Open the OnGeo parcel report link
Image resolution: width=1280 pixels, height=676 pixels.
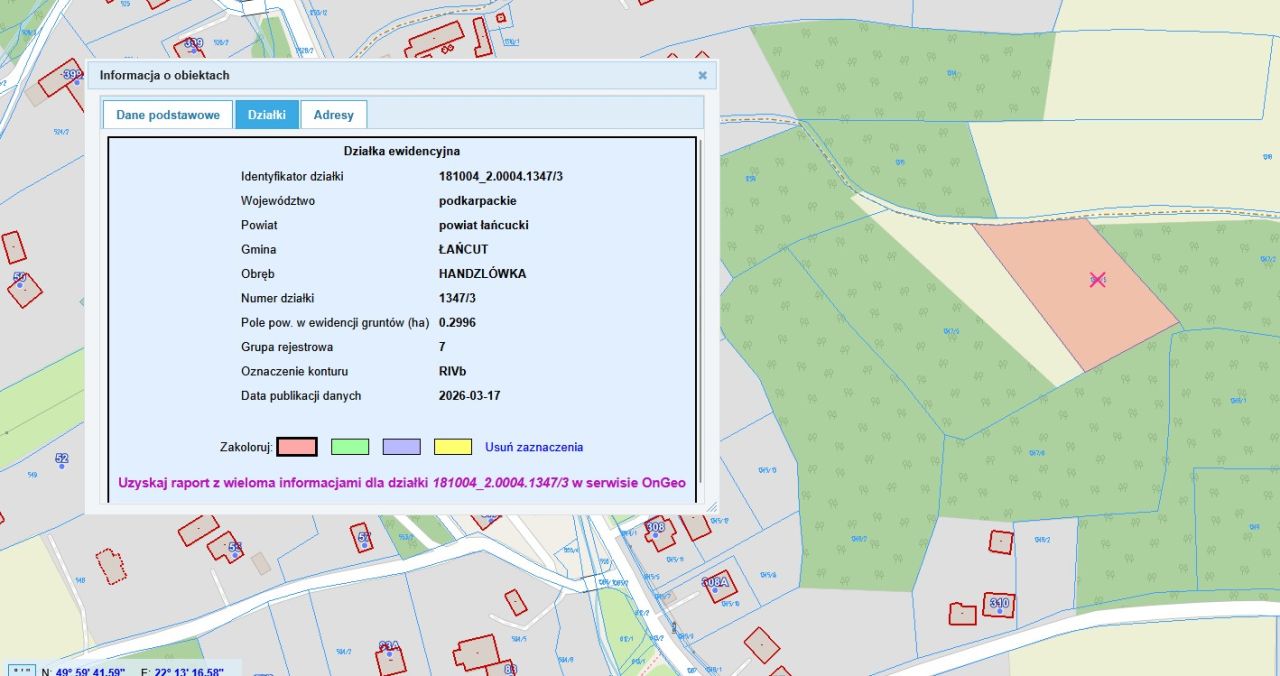tap(402, 483)
